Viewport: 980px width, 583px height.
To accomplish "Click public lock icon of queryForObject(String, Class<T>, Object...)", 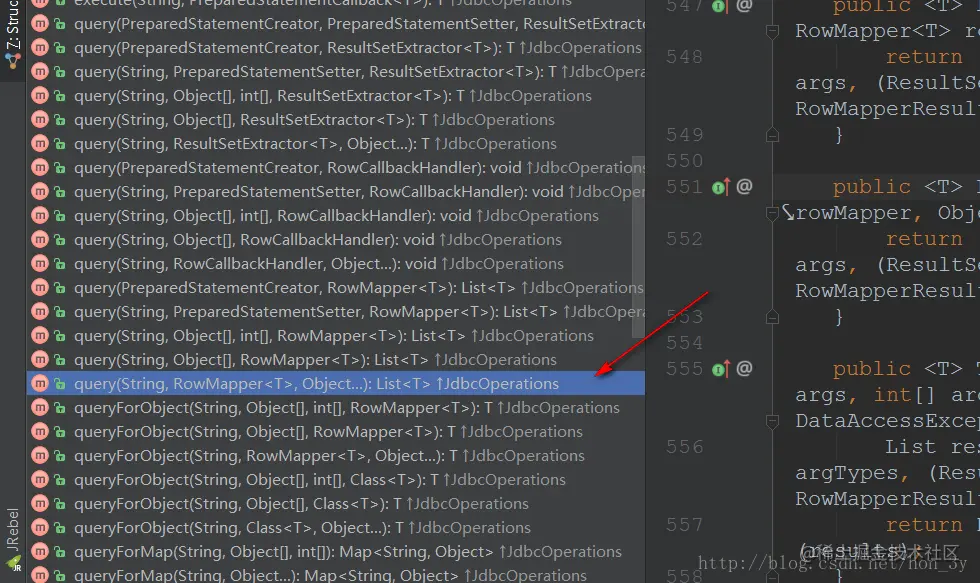I will point(60,528).
